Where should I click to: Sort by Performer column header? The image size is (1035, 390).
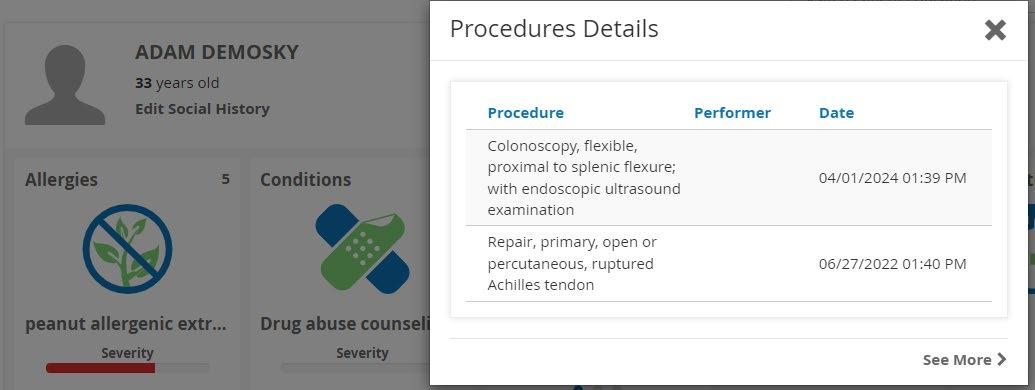(x=732, y=113)
